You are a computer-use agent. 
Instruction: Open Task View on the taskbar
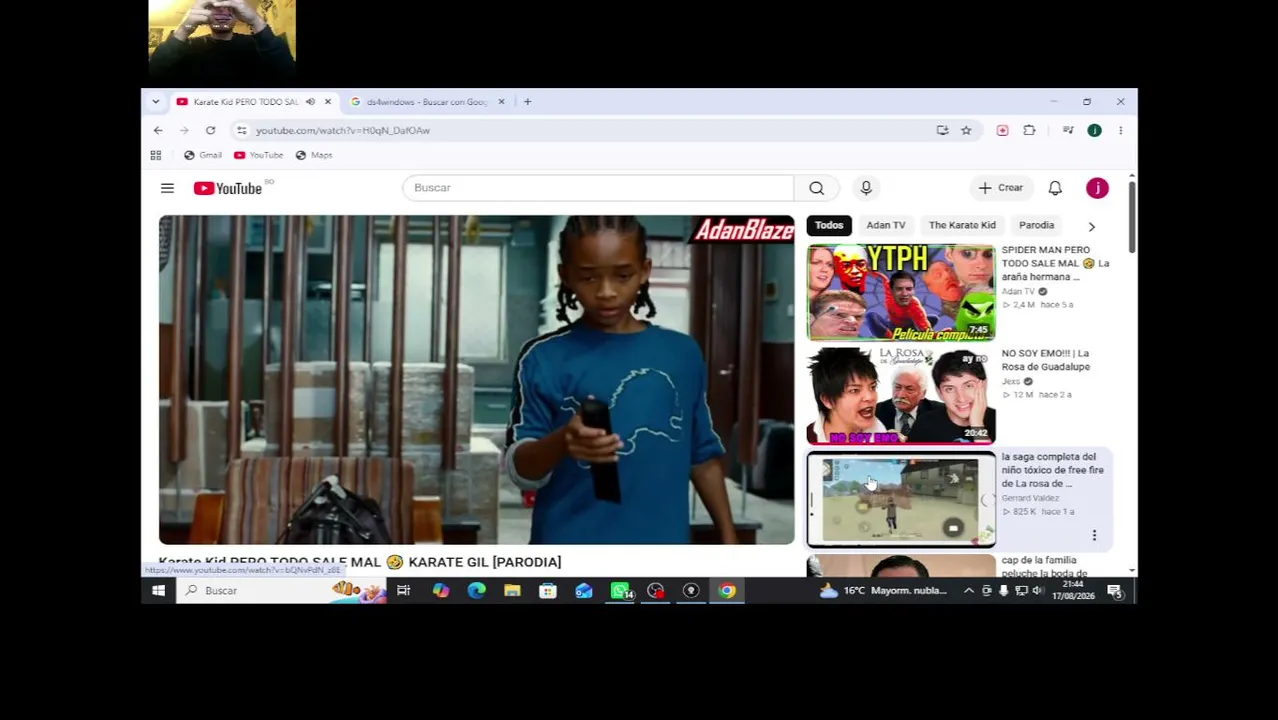[x=403, y=591]
